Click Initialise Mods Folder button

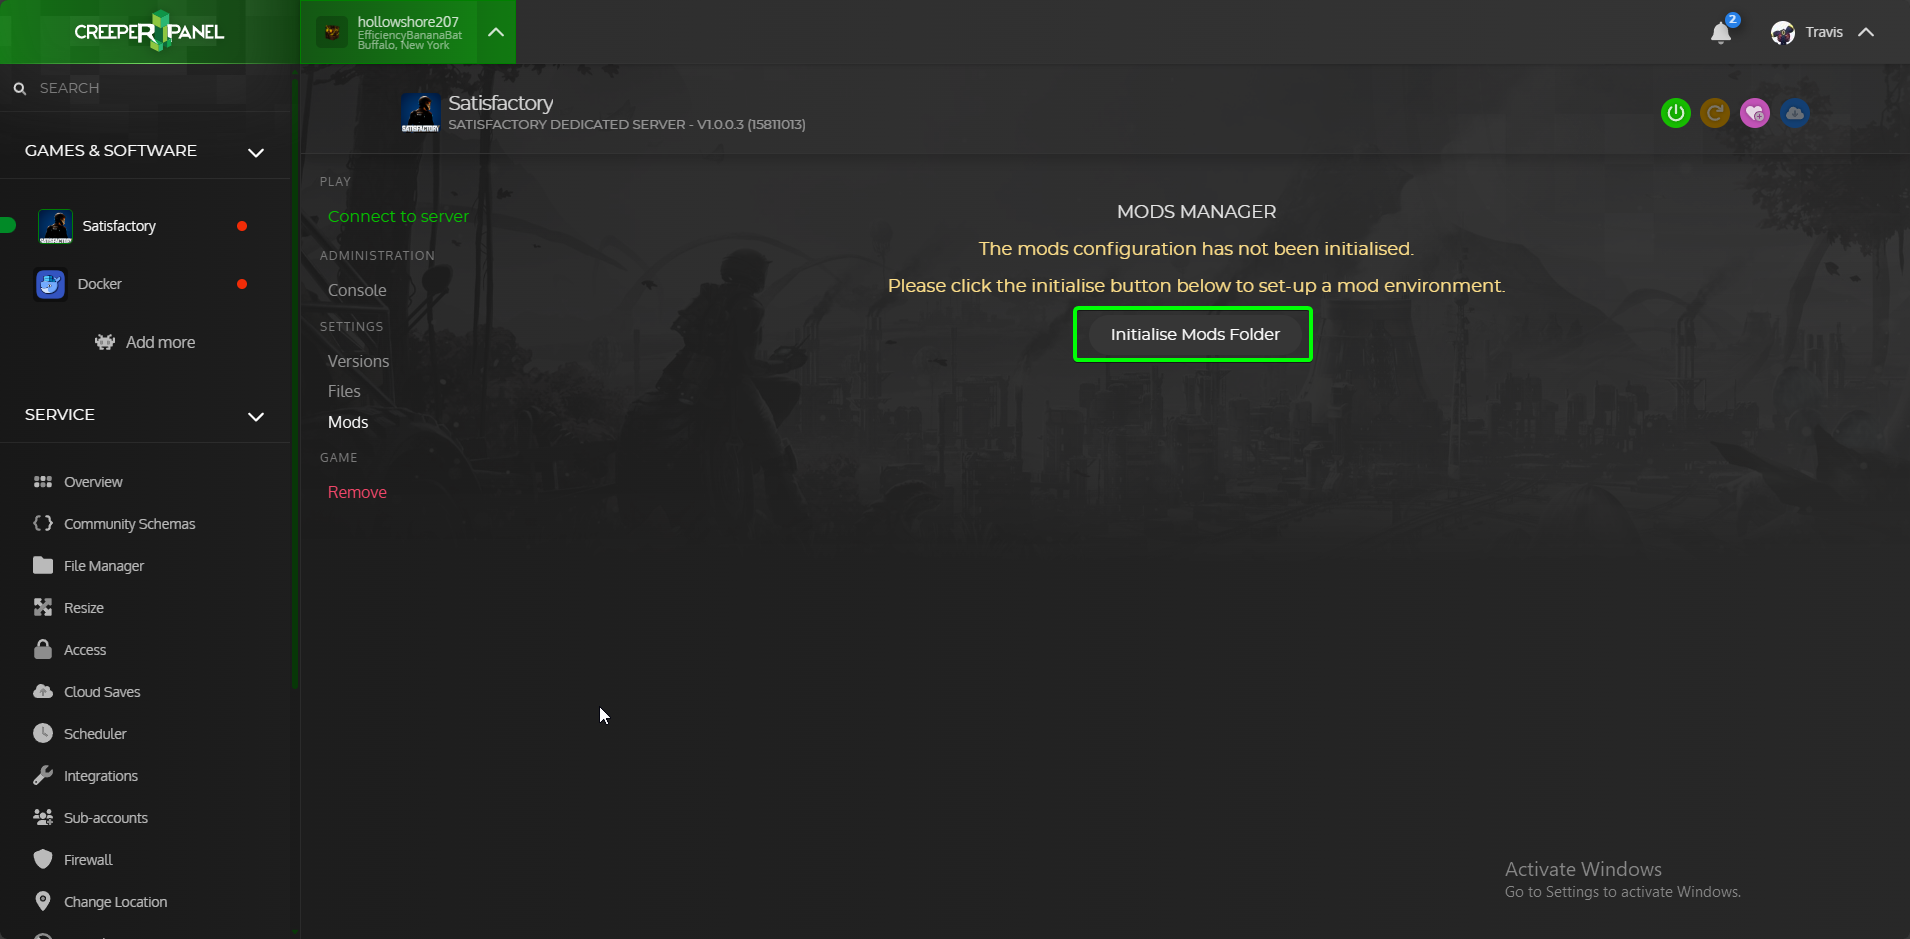1195,334
